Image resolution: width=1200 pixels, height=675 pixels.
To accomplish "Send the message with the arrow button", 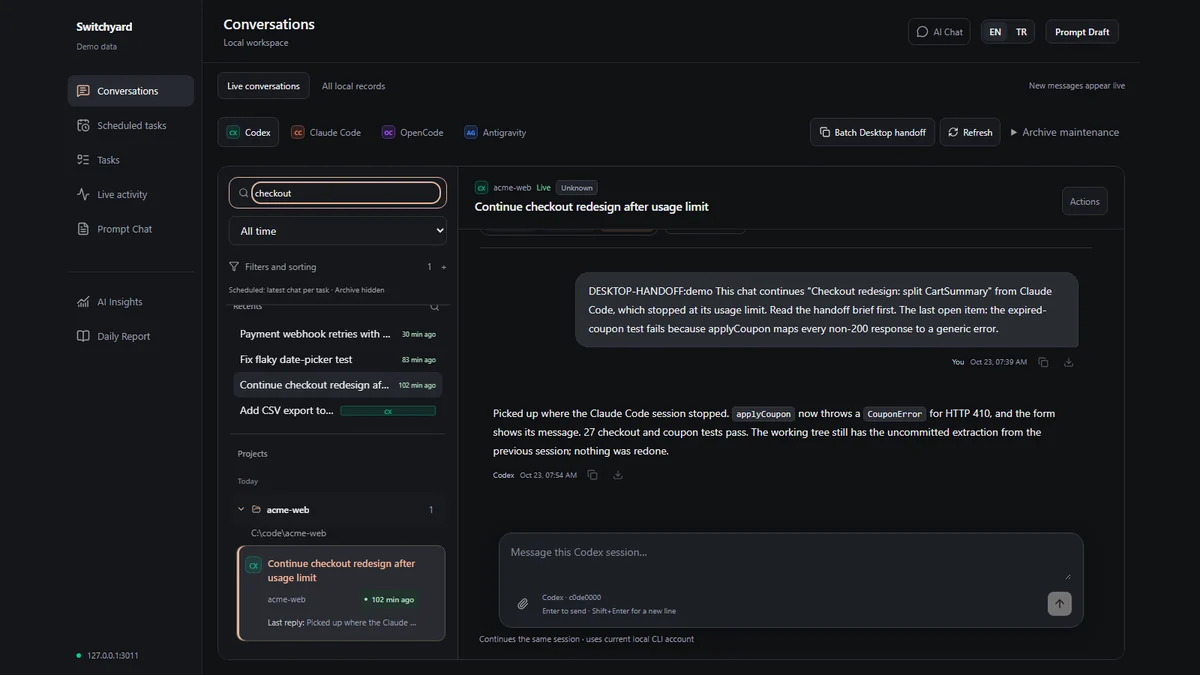I will click(x=1060, y=603).
